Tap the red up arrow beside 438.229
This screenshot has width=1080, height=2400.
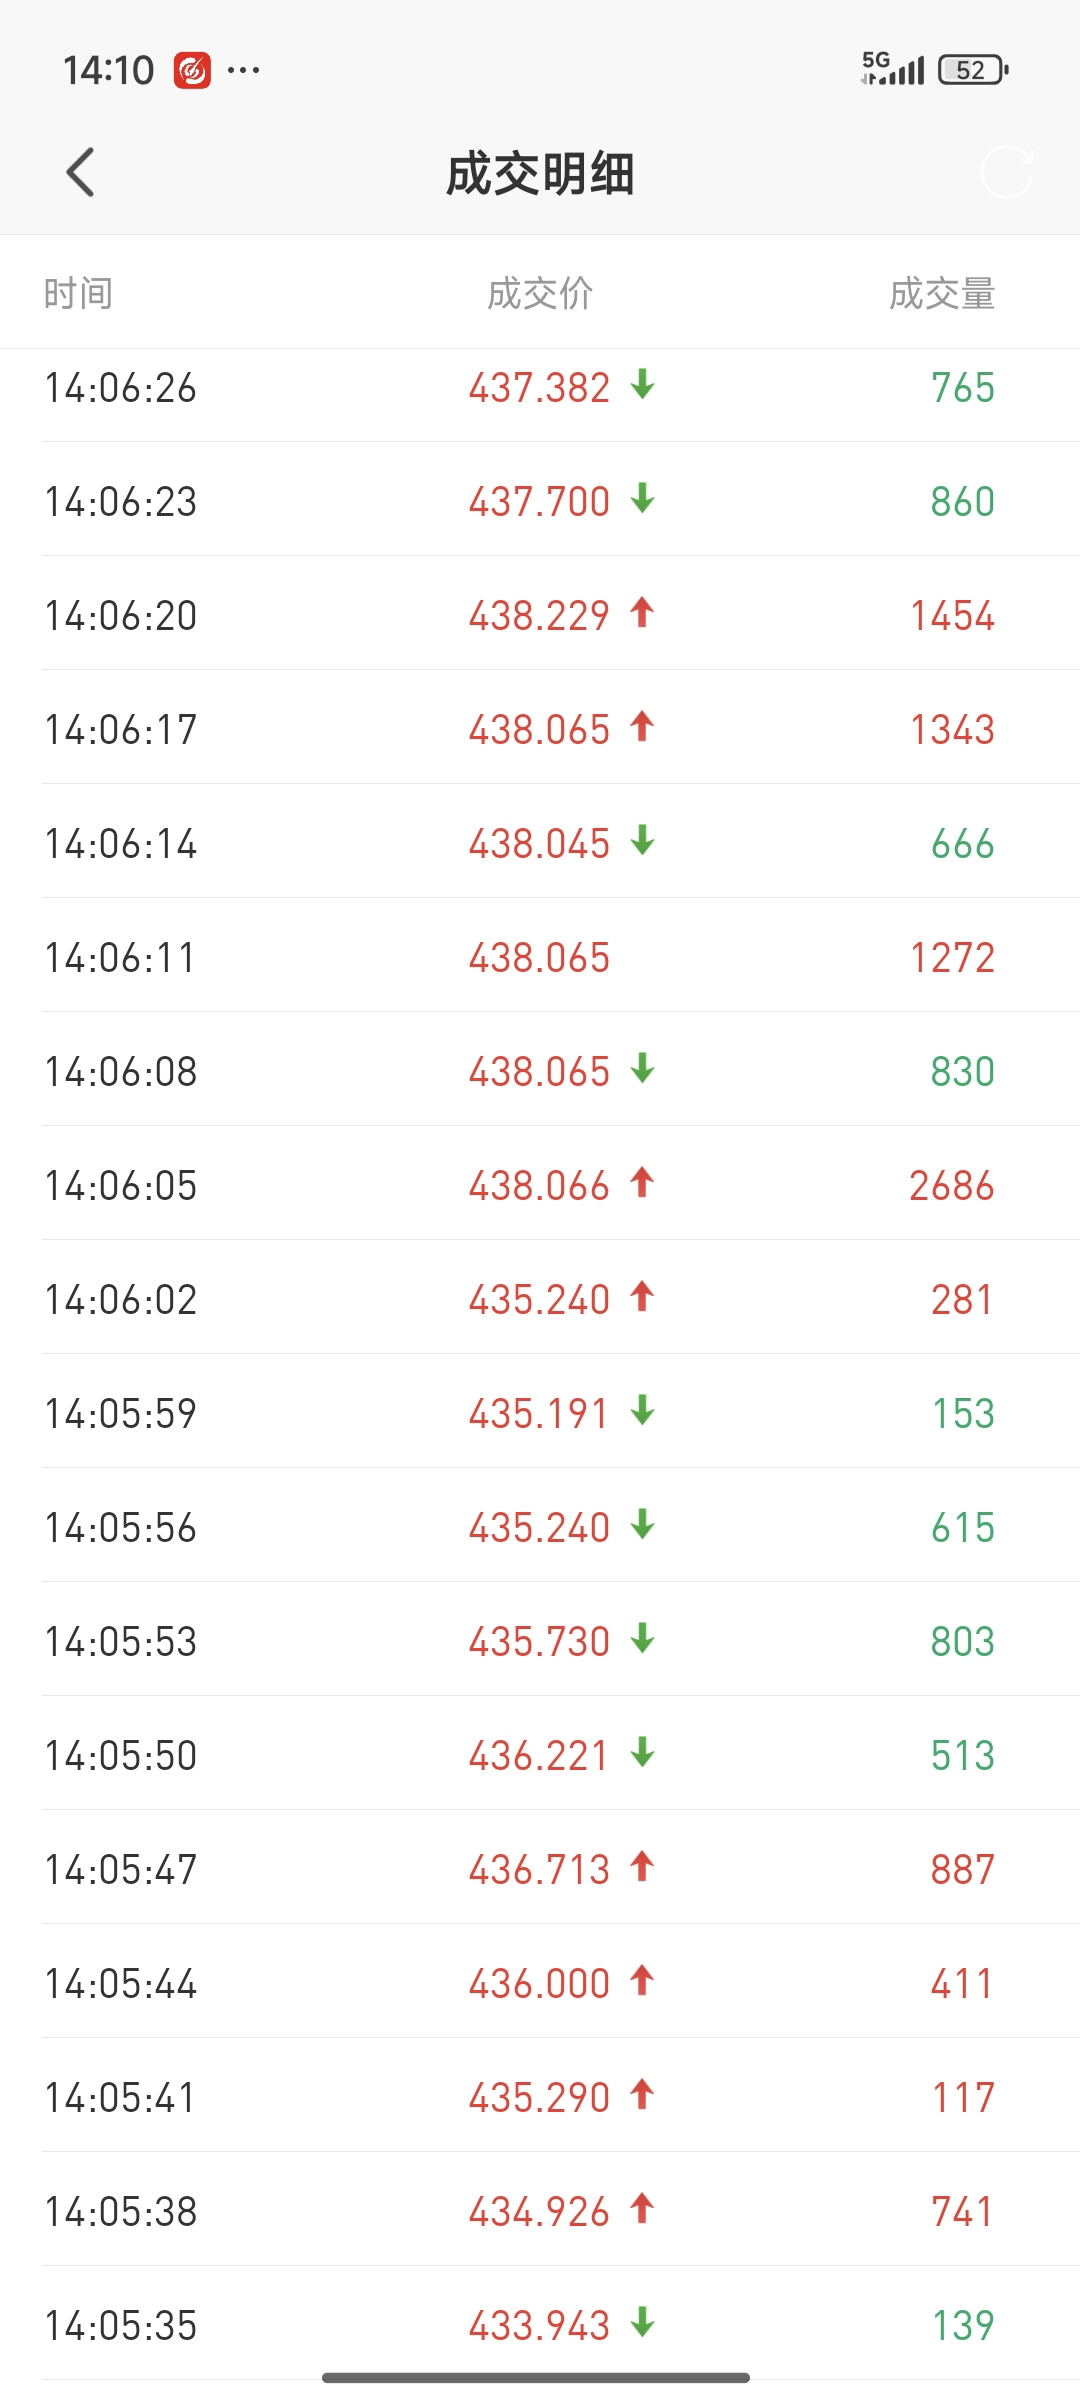pyautogui.click(x=642, y=612)
